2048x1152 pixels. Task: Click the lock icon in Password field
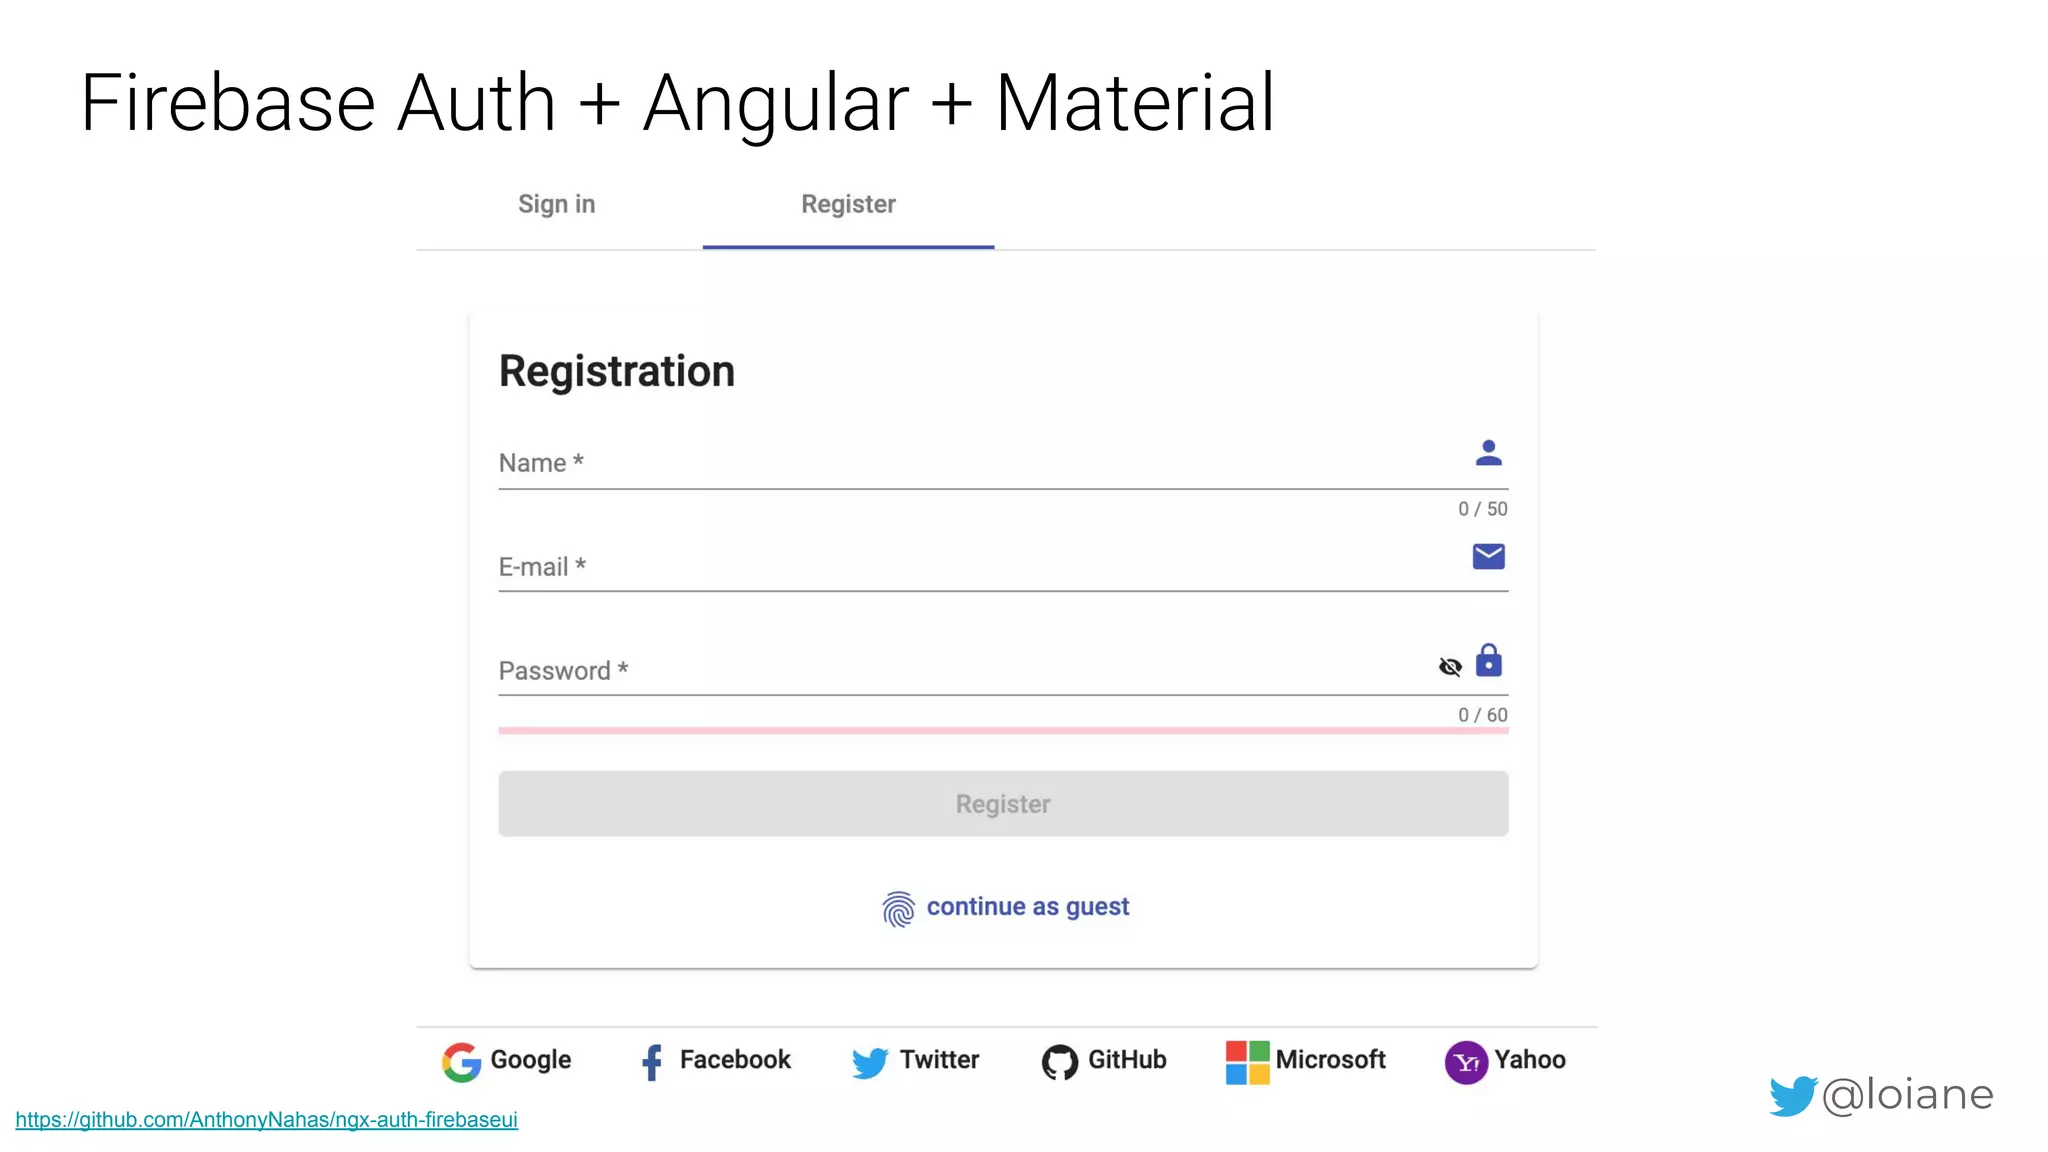1489,661
